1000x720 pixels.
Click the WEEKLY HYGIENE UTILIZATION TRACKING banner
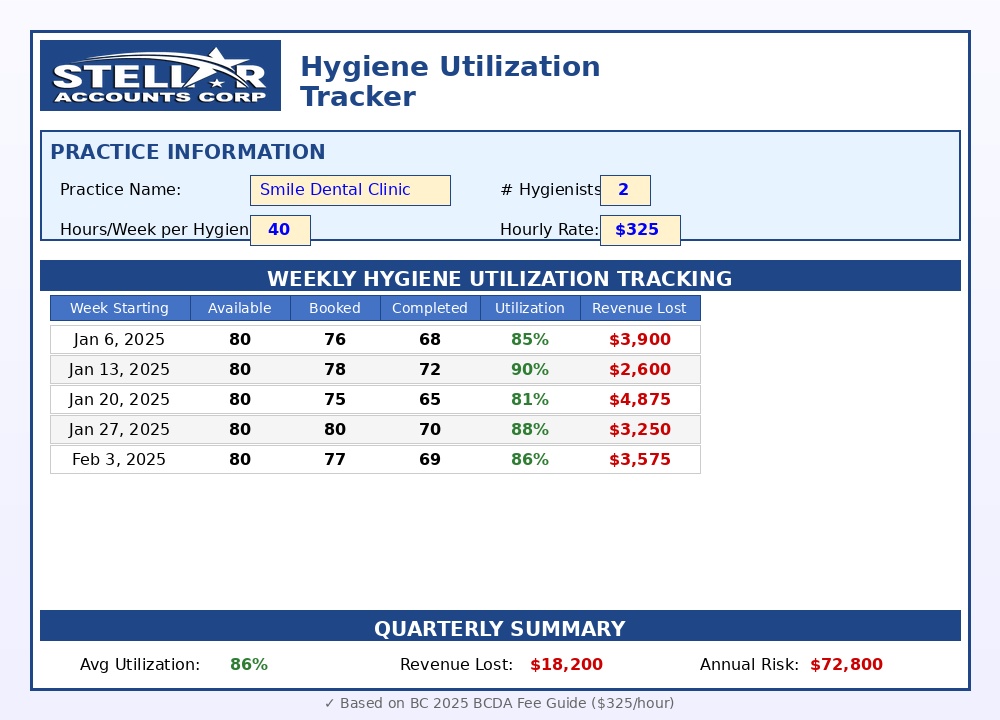coord(500,279)
